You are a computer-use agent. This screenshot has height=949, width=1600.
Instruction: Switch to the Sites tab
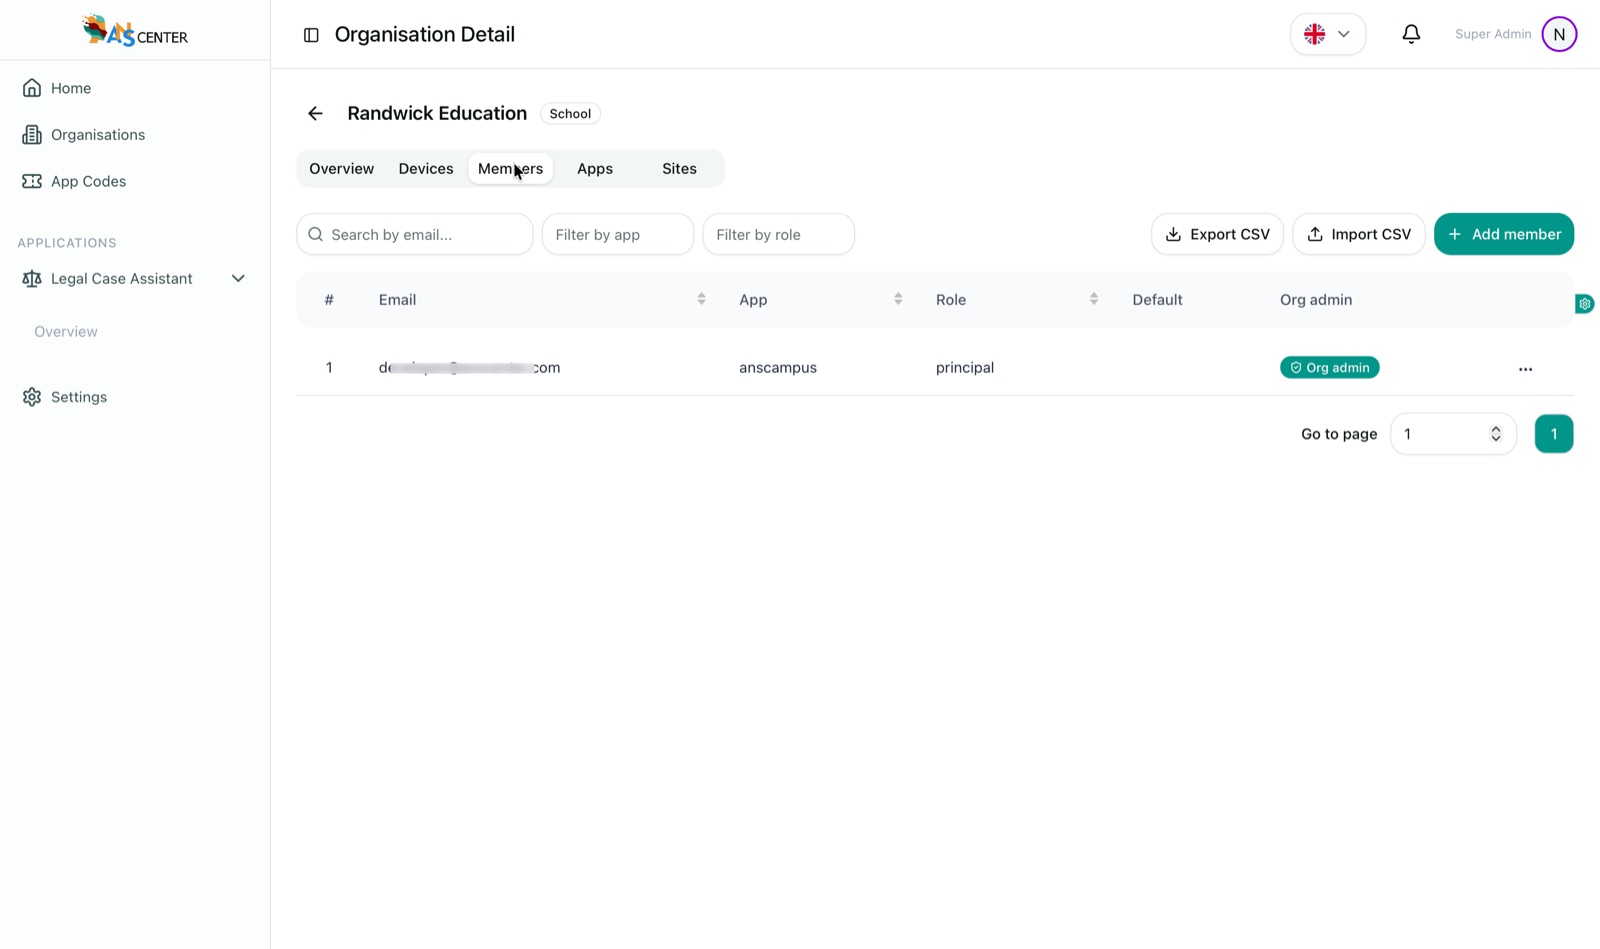[679, 169]
